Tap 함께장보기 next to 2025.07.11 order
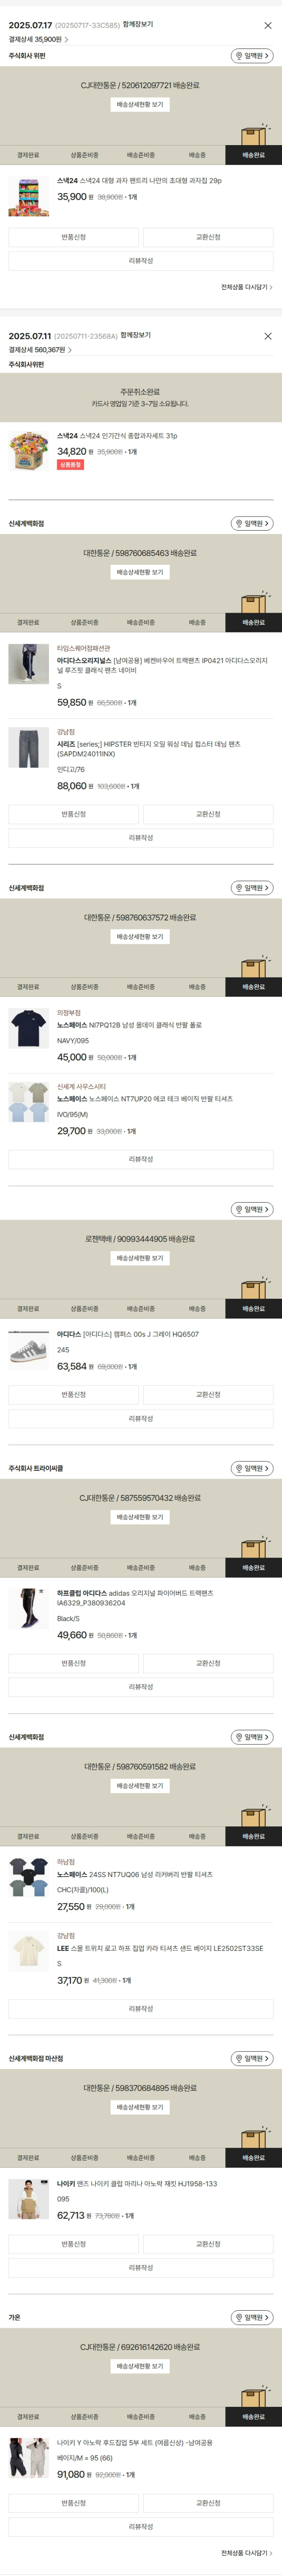The height and width of the screenshot is (2576, 282). pos(137,335)
